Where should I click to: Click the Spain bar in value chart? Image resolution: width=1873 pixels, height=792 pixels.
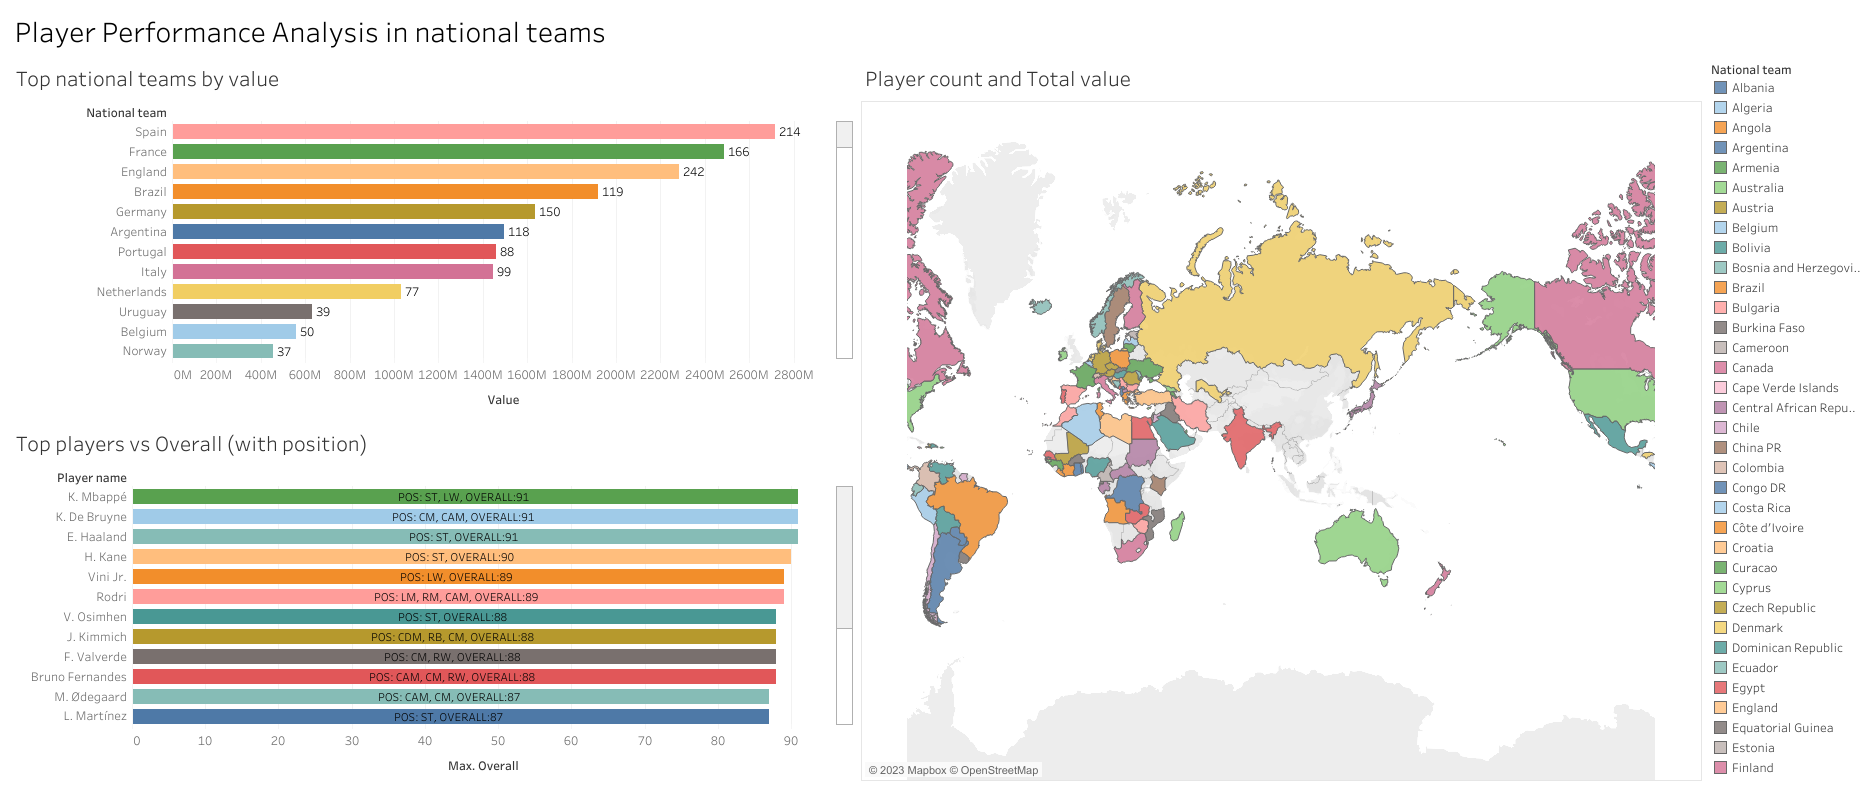(x=473, y=132)
